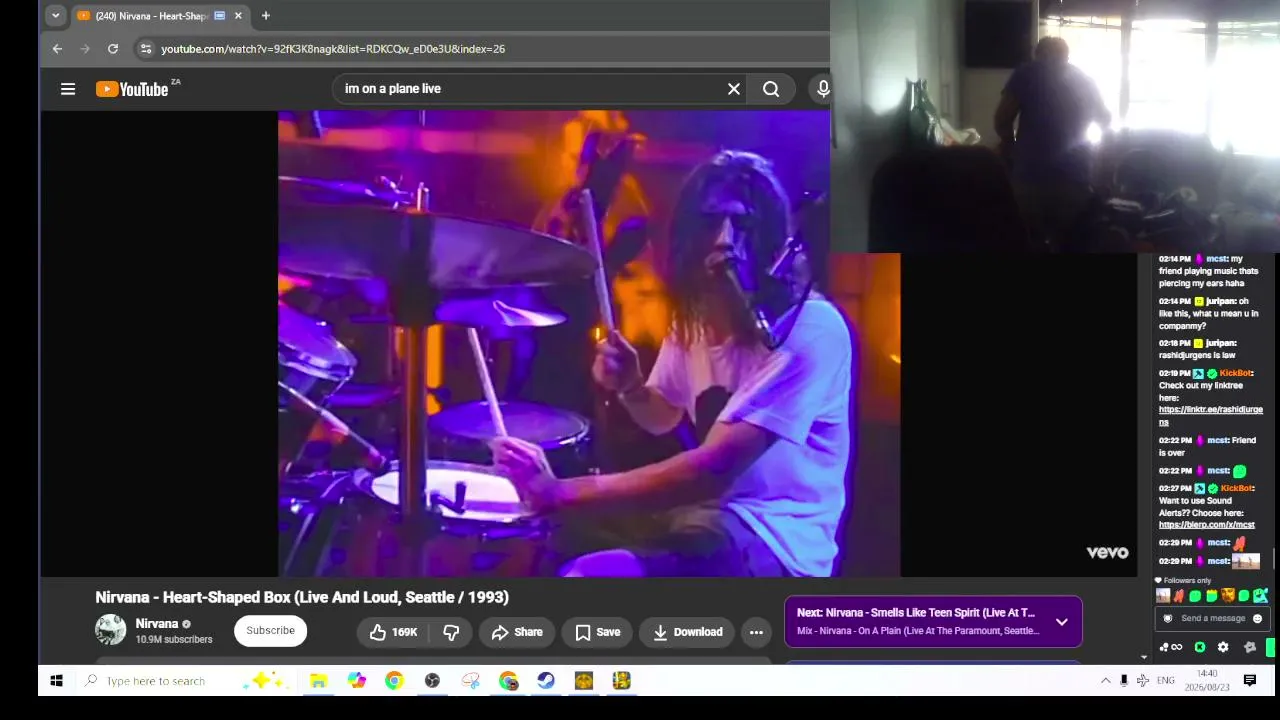This screenshot has height=720, width=1280.
Task: Run search with the magnifier button
Action: click(771, 89)
